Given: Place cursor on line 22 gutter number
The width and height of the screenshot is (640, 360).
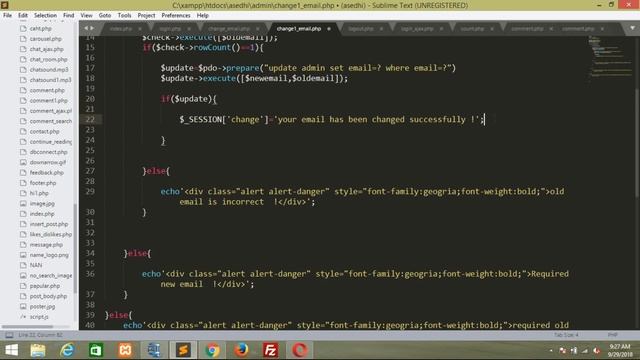Looking at the screenshot, I should [x=90, y=119].
